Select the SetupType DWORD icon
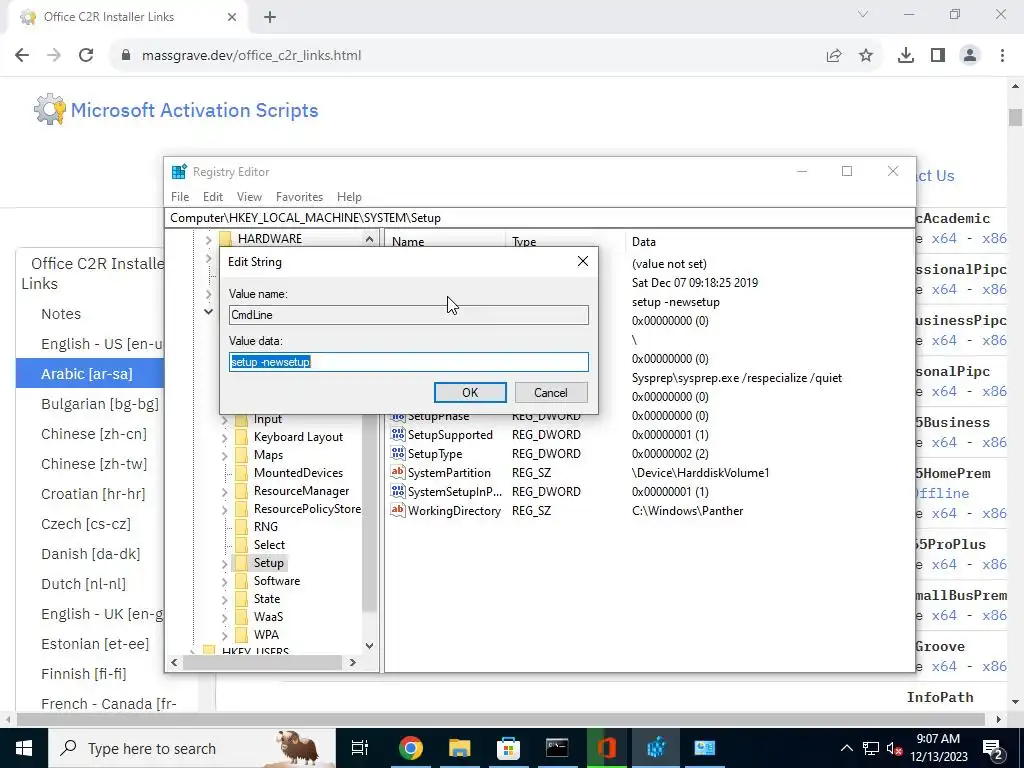The width and height of the screenshot is (1024, 768). coord(398,453)
